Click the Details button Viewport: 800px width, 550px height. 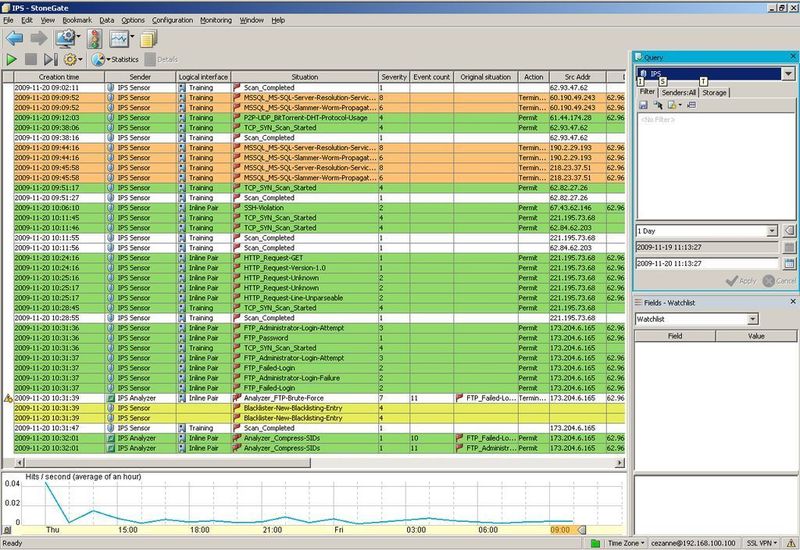click(162, 59)
